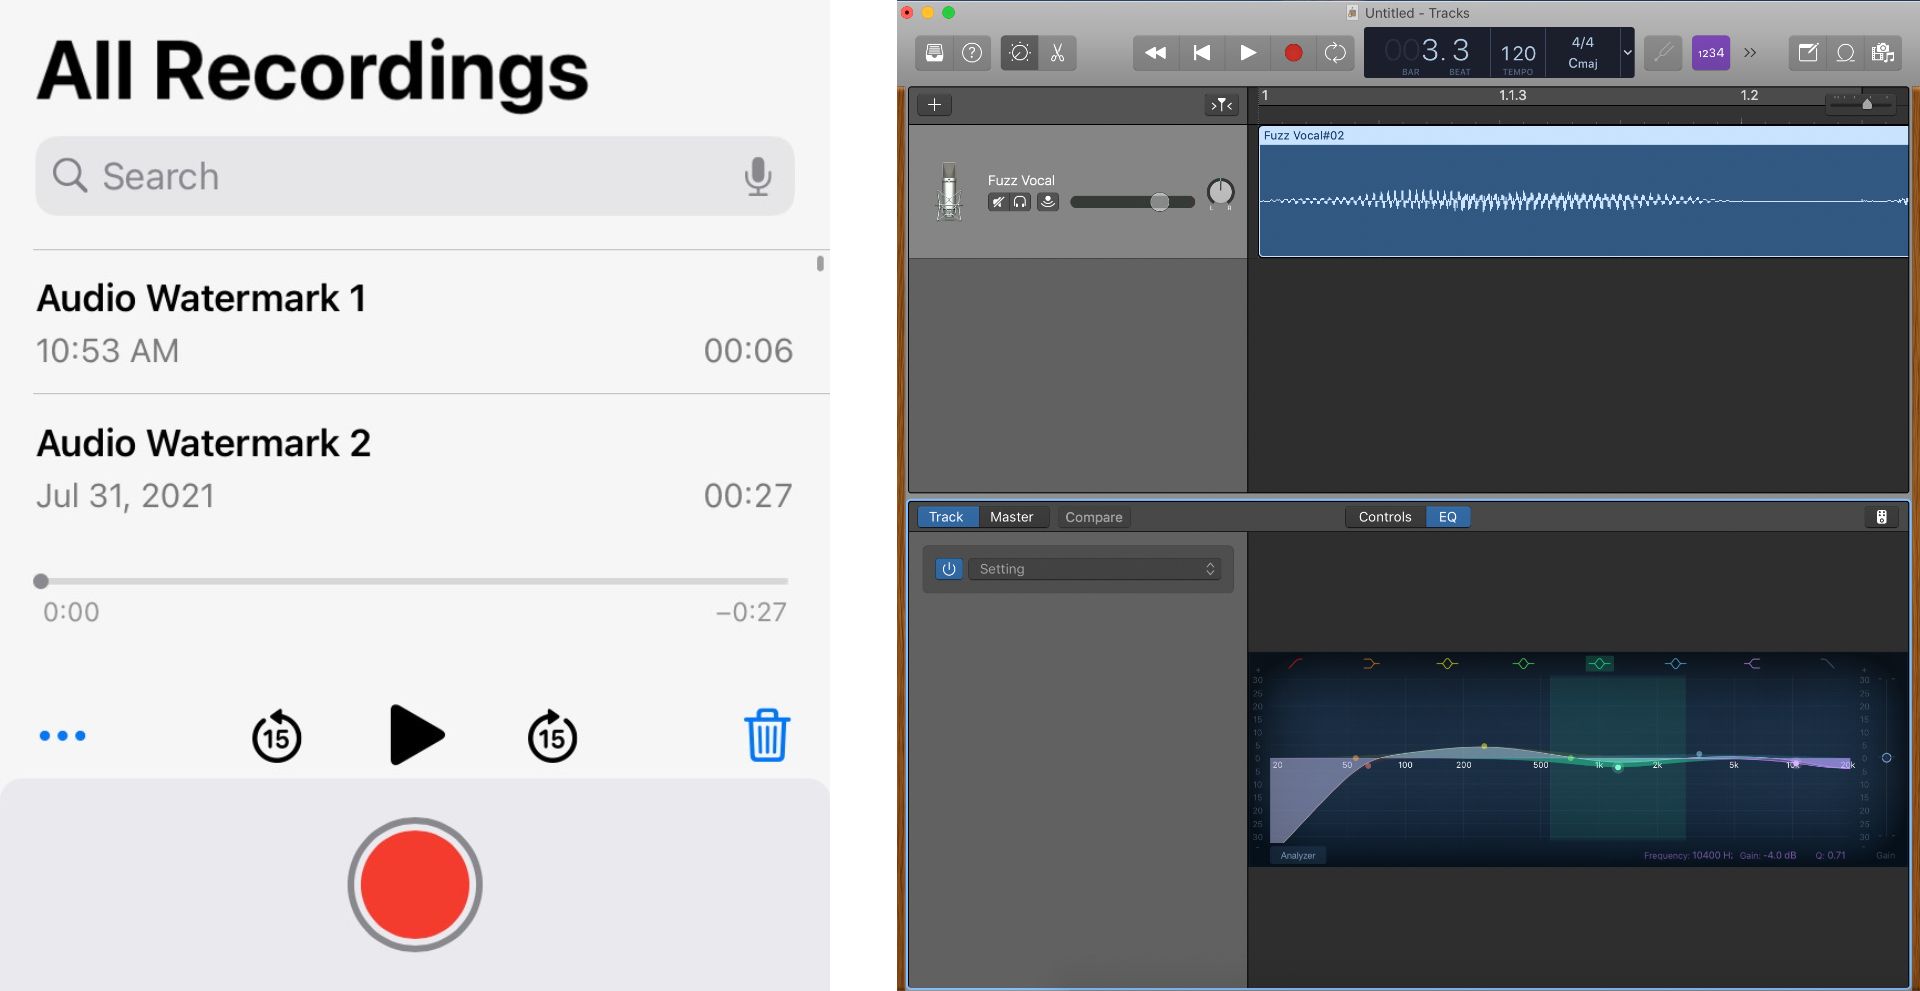Click the tuner fork icon

[x=1662, y=53]
